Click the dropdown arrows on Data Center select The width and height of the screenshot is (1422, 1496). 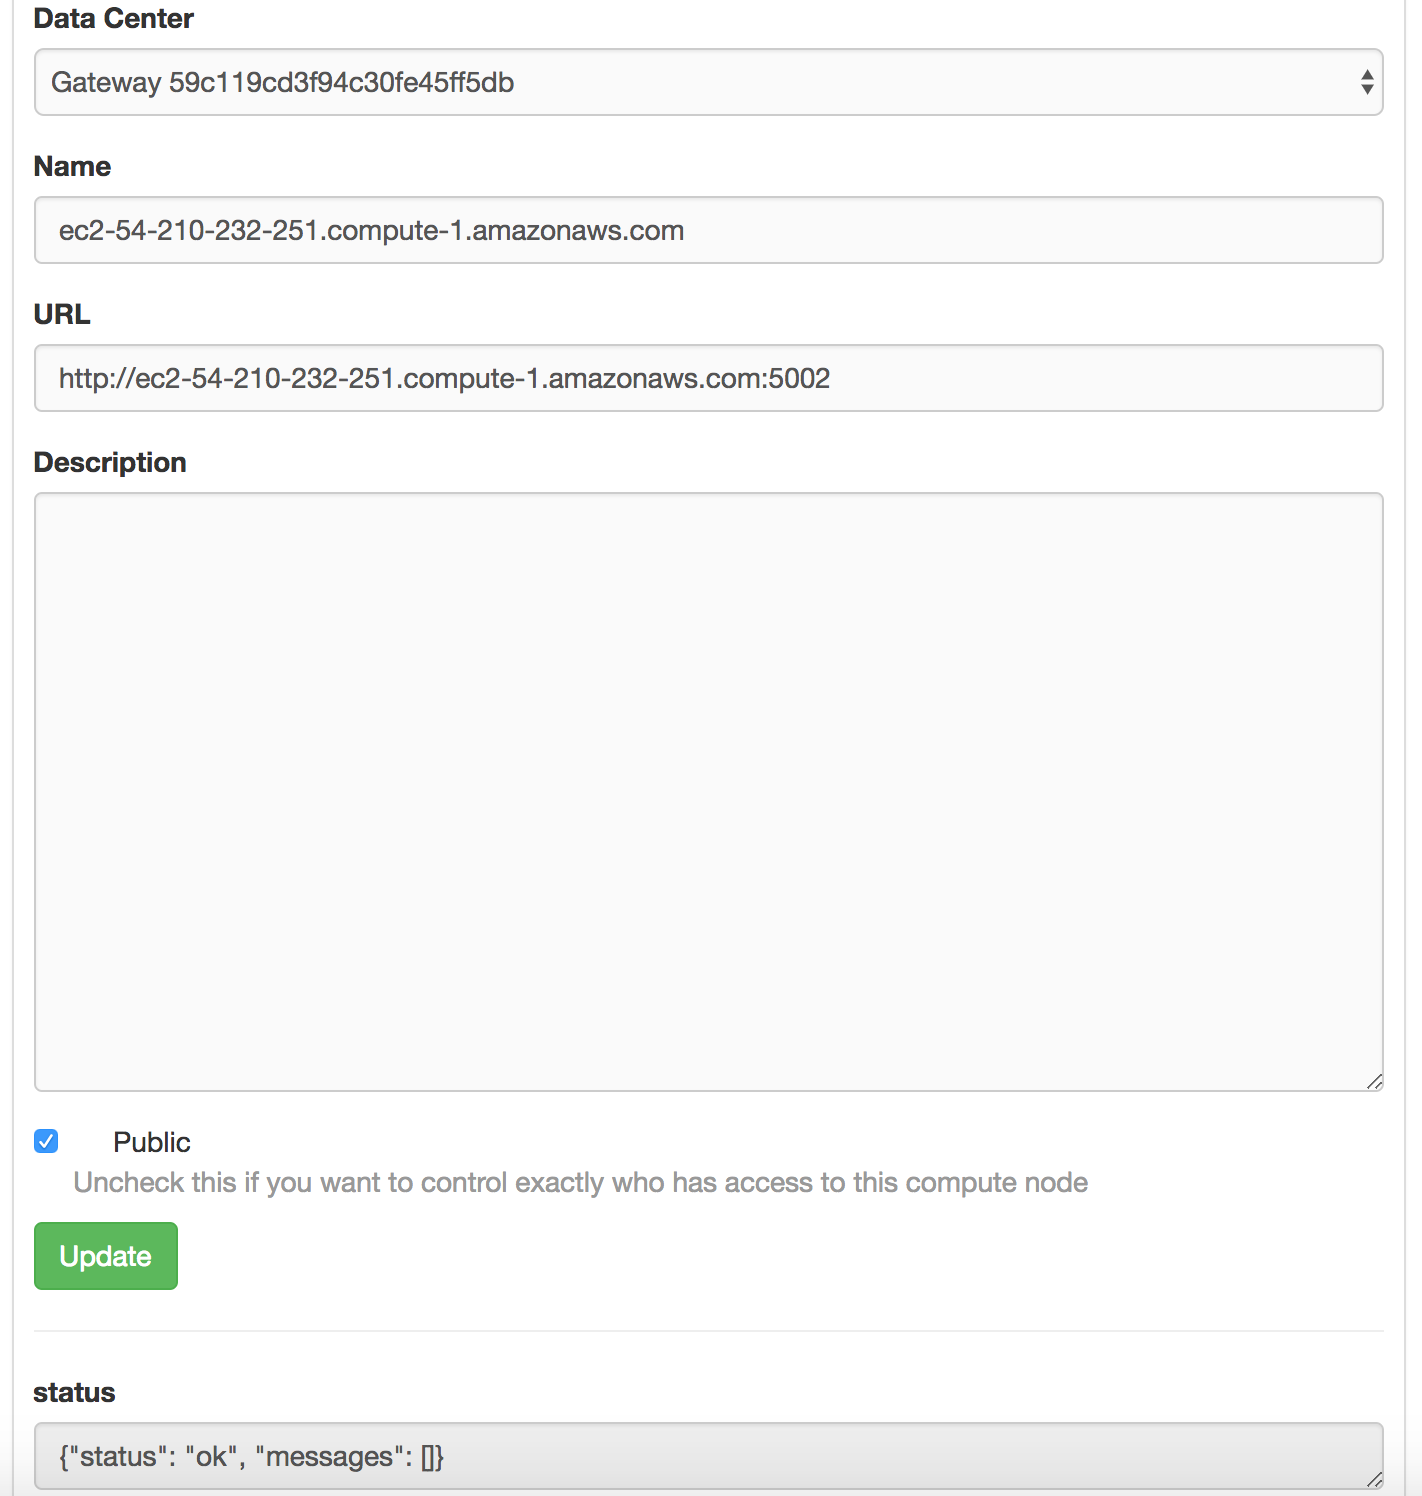[1367, 82]
